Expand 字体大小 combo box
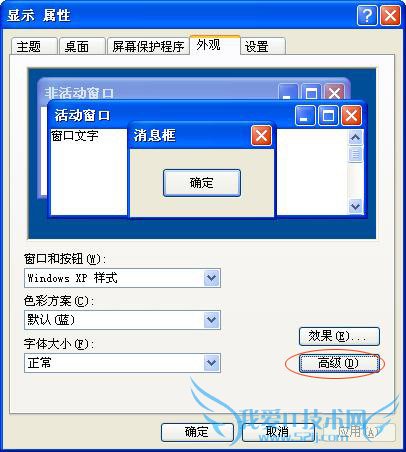 point(212,363)
